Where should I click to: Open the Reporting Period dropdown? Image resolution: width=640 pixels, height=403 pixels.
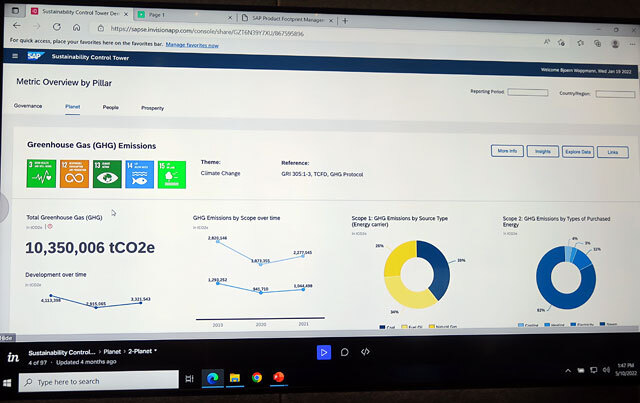[x=528, y=92]
